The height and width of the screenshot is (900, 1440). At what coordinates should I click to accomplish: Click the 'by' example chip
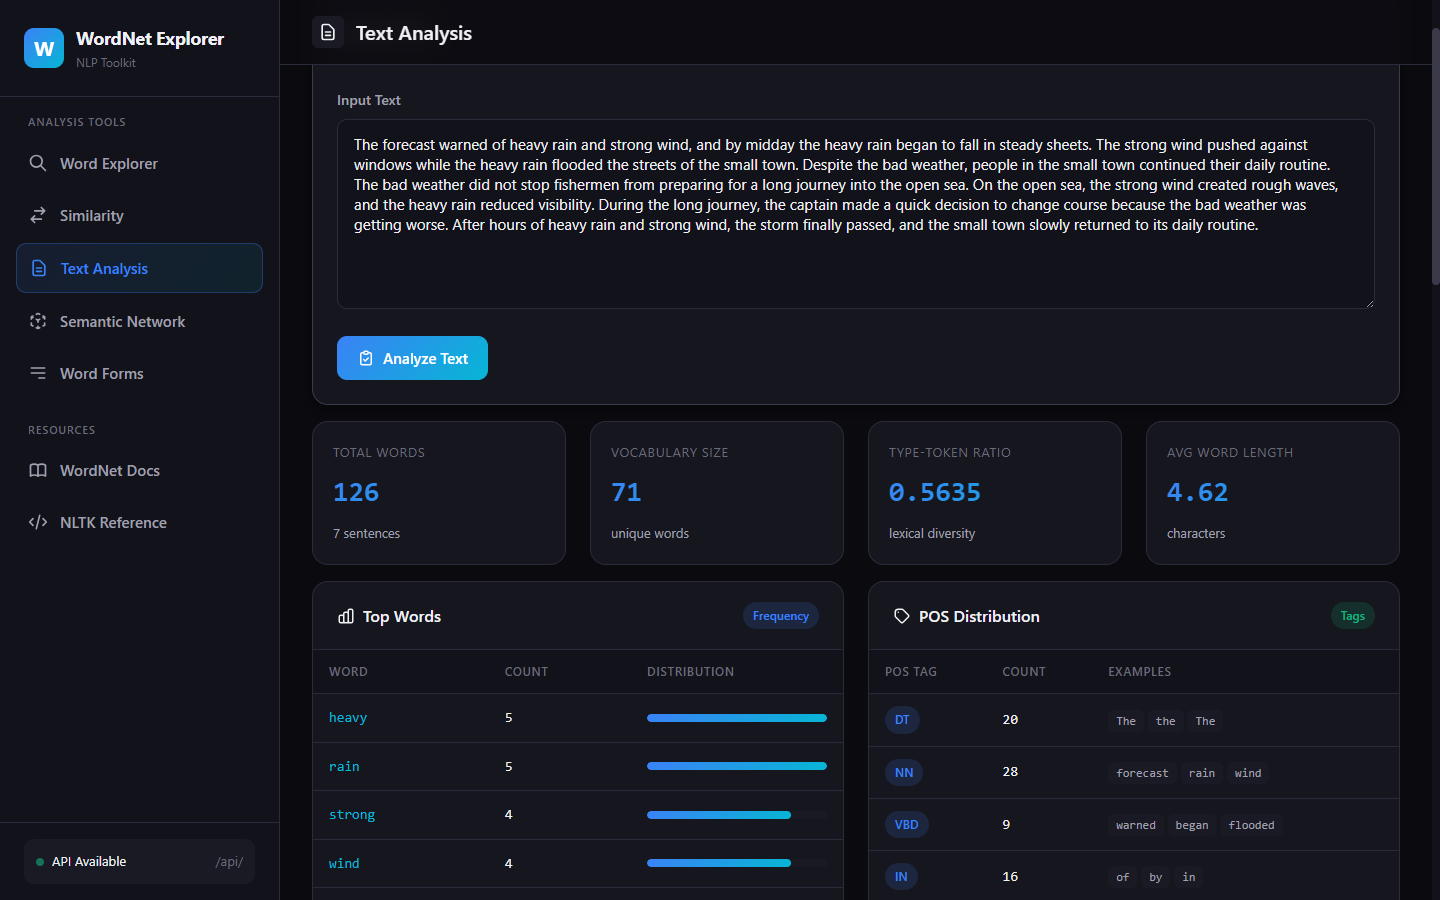(1156, 877)
